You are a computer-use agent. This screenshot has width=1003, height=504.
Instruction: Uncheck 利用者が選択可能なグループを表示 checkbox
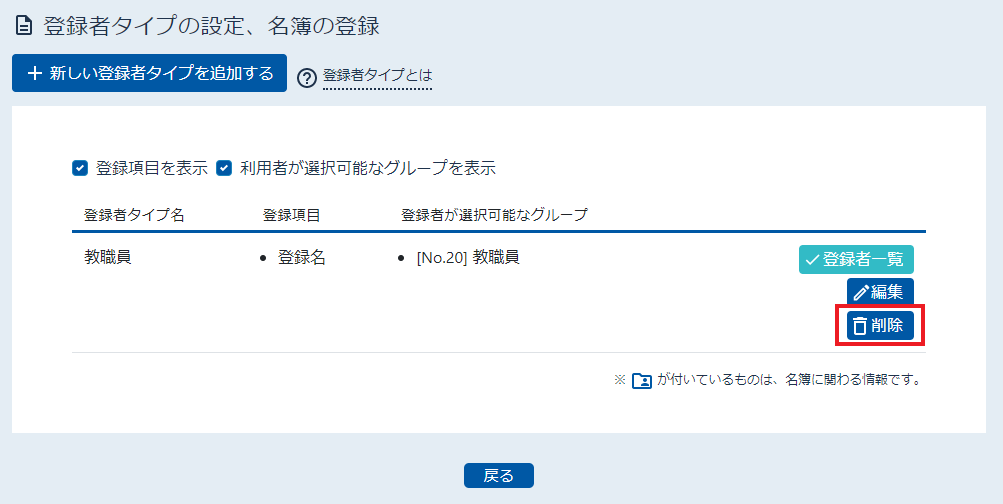(224, 168)
